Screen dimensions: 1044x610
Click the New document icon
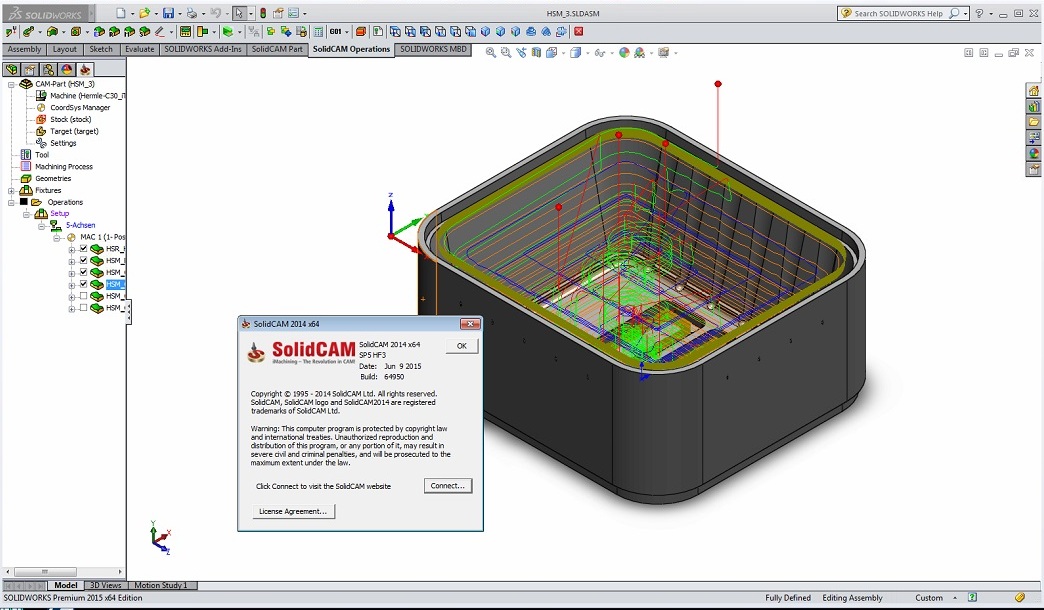[x=121, y=13]
